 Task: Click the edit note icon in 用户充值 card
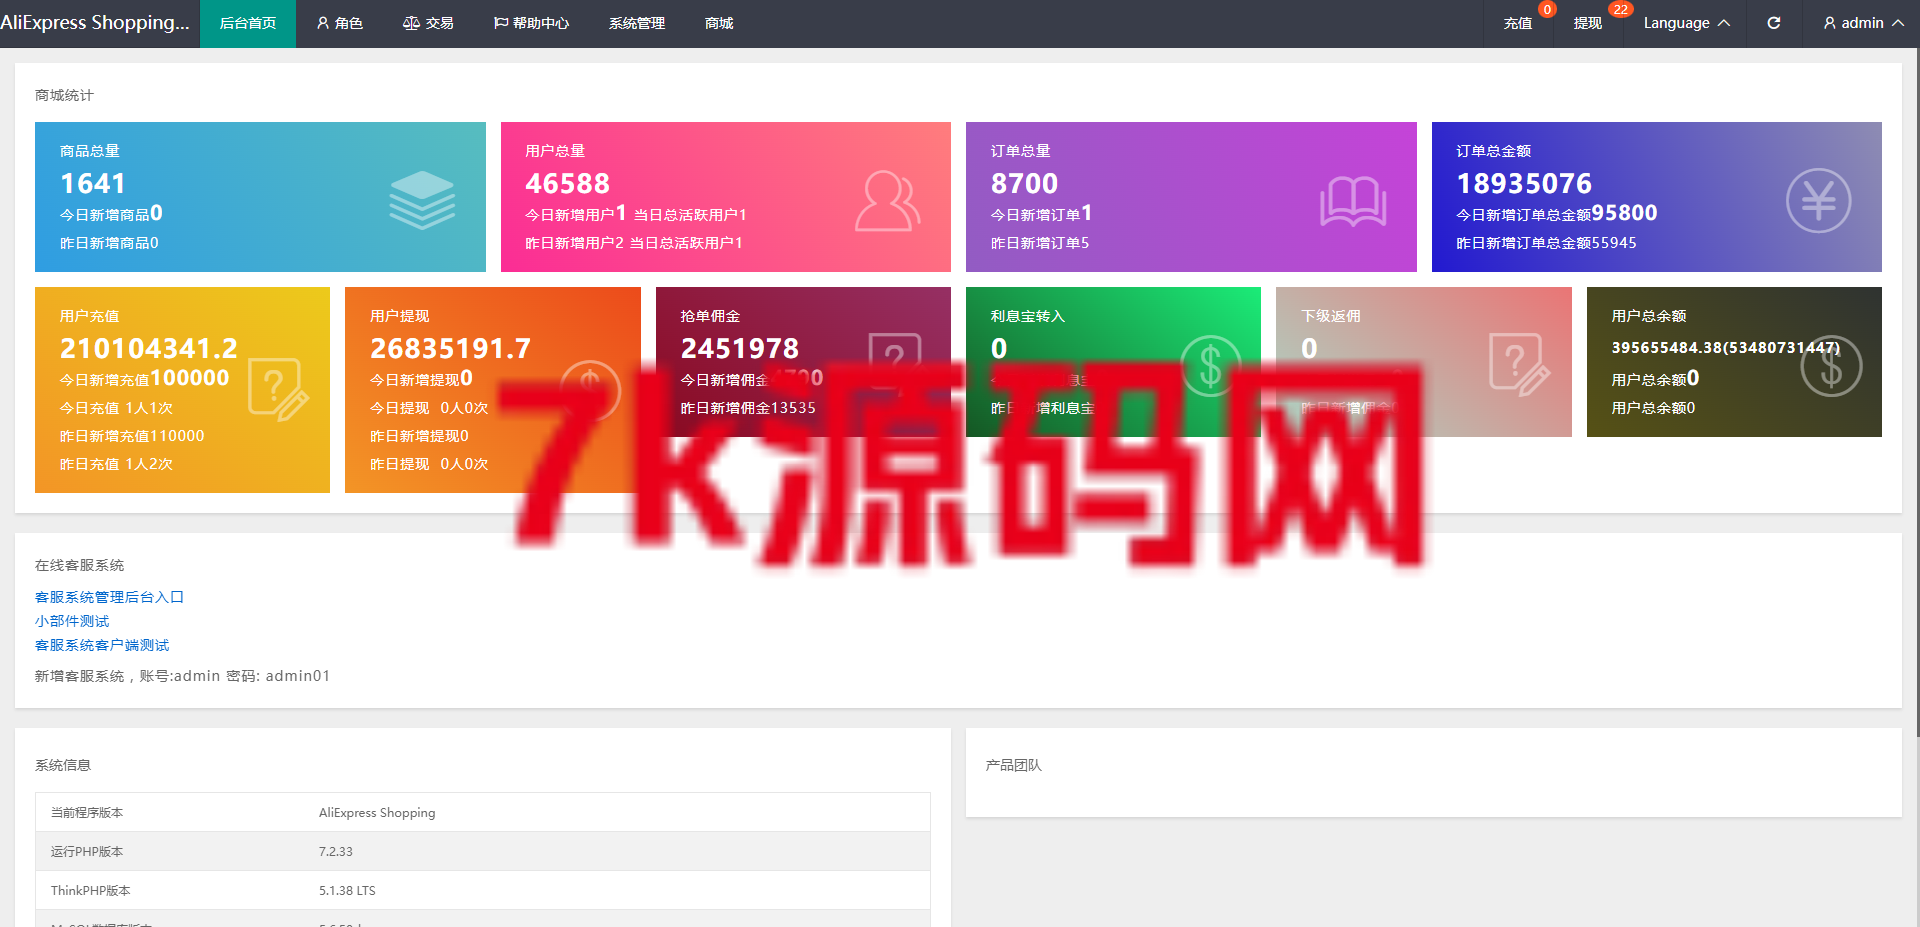pos(278,389)
